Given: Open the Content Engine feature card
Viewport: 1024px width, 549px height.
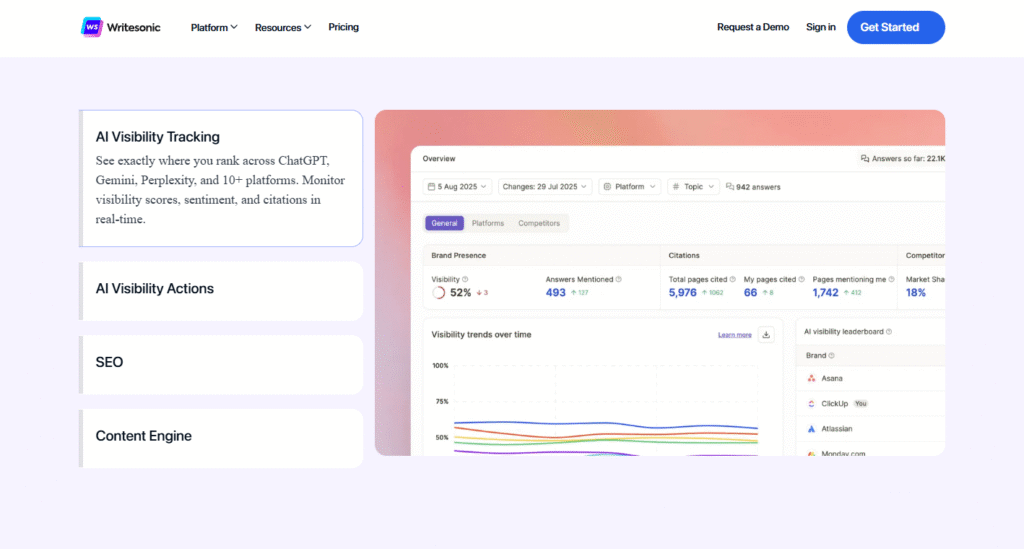Looking at the screenshot, I should [221, 439].
